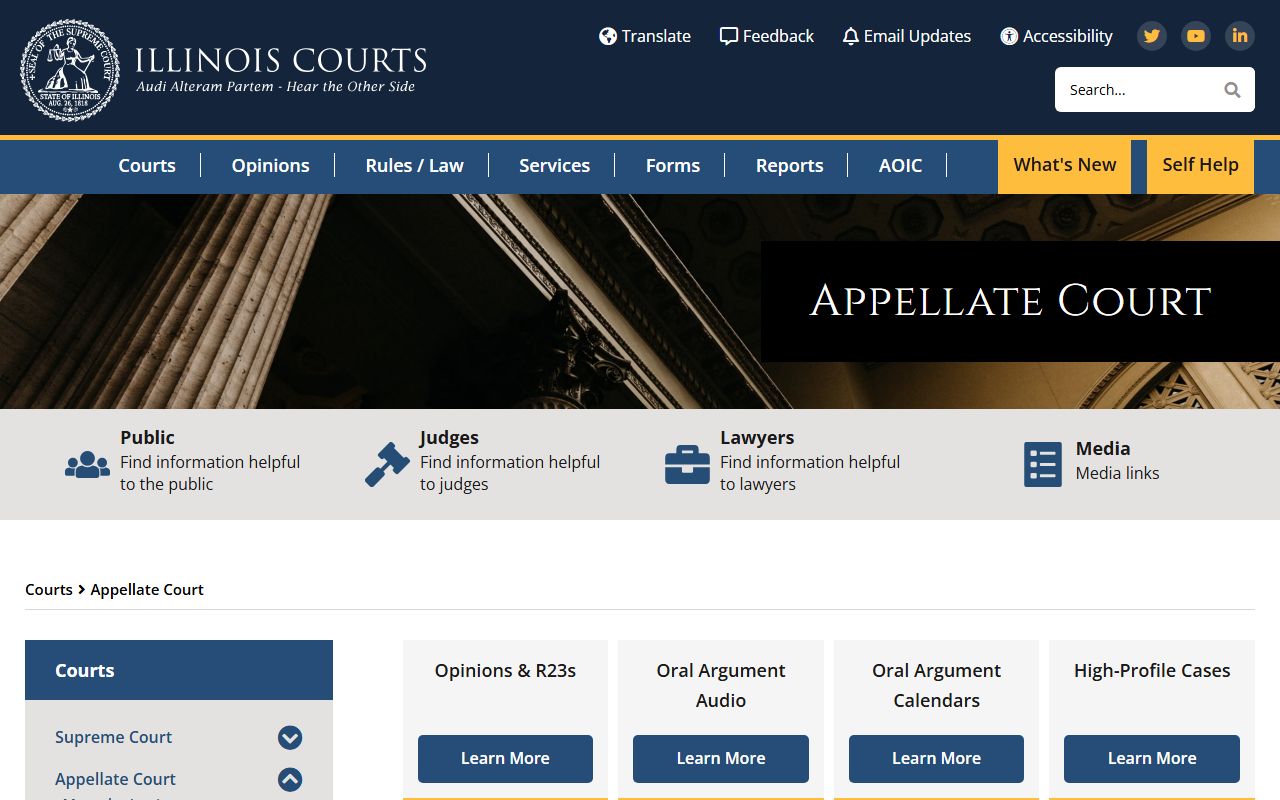Click the Self Help button
This screenshot has width=1280, height=800.
pyautogui.click(x=1201, y=166)
